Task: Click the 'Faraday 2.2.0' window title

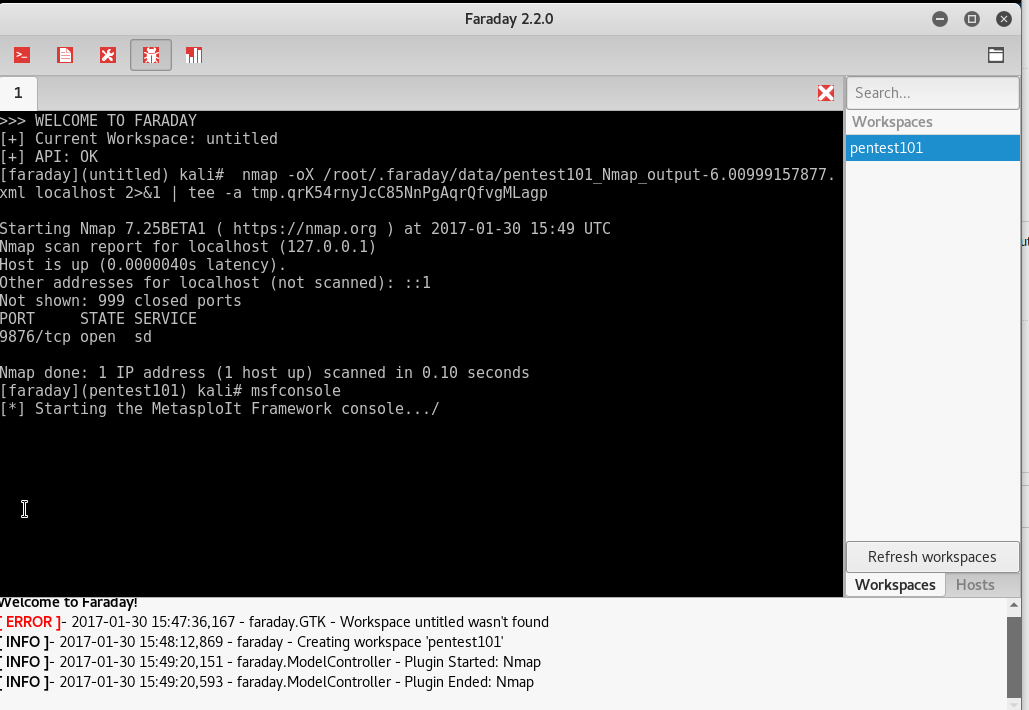Action: tap(509, 19)
